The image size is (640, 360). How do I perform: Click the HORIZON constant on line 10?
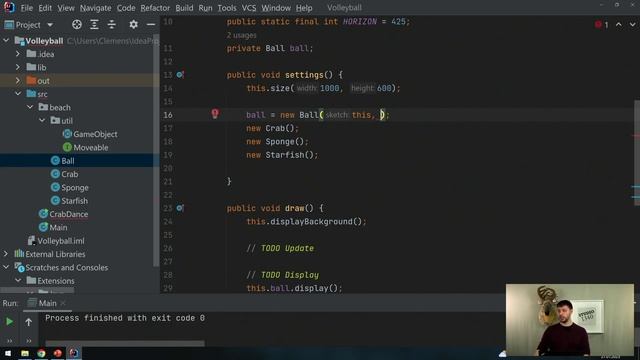coord(360,21)
